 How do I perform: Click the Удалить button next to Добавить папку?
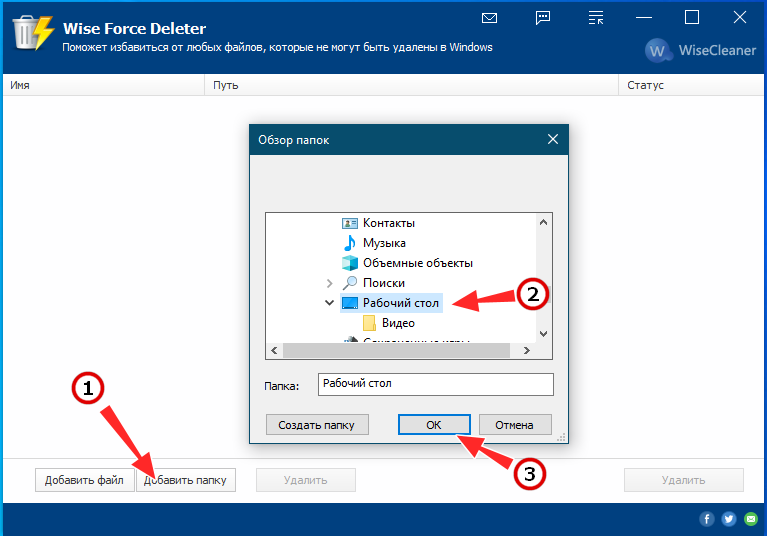(x=306, y=480)
